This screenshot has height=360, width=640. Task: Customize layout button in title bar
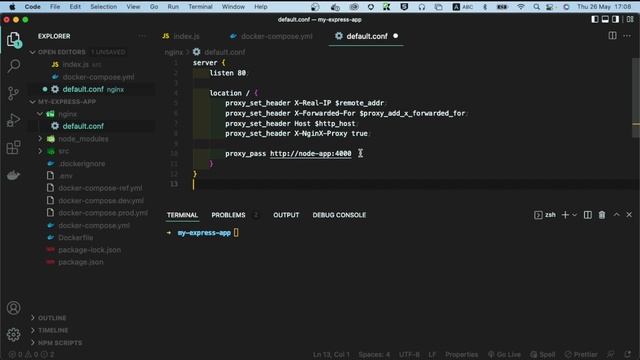(x=630, y=19)
